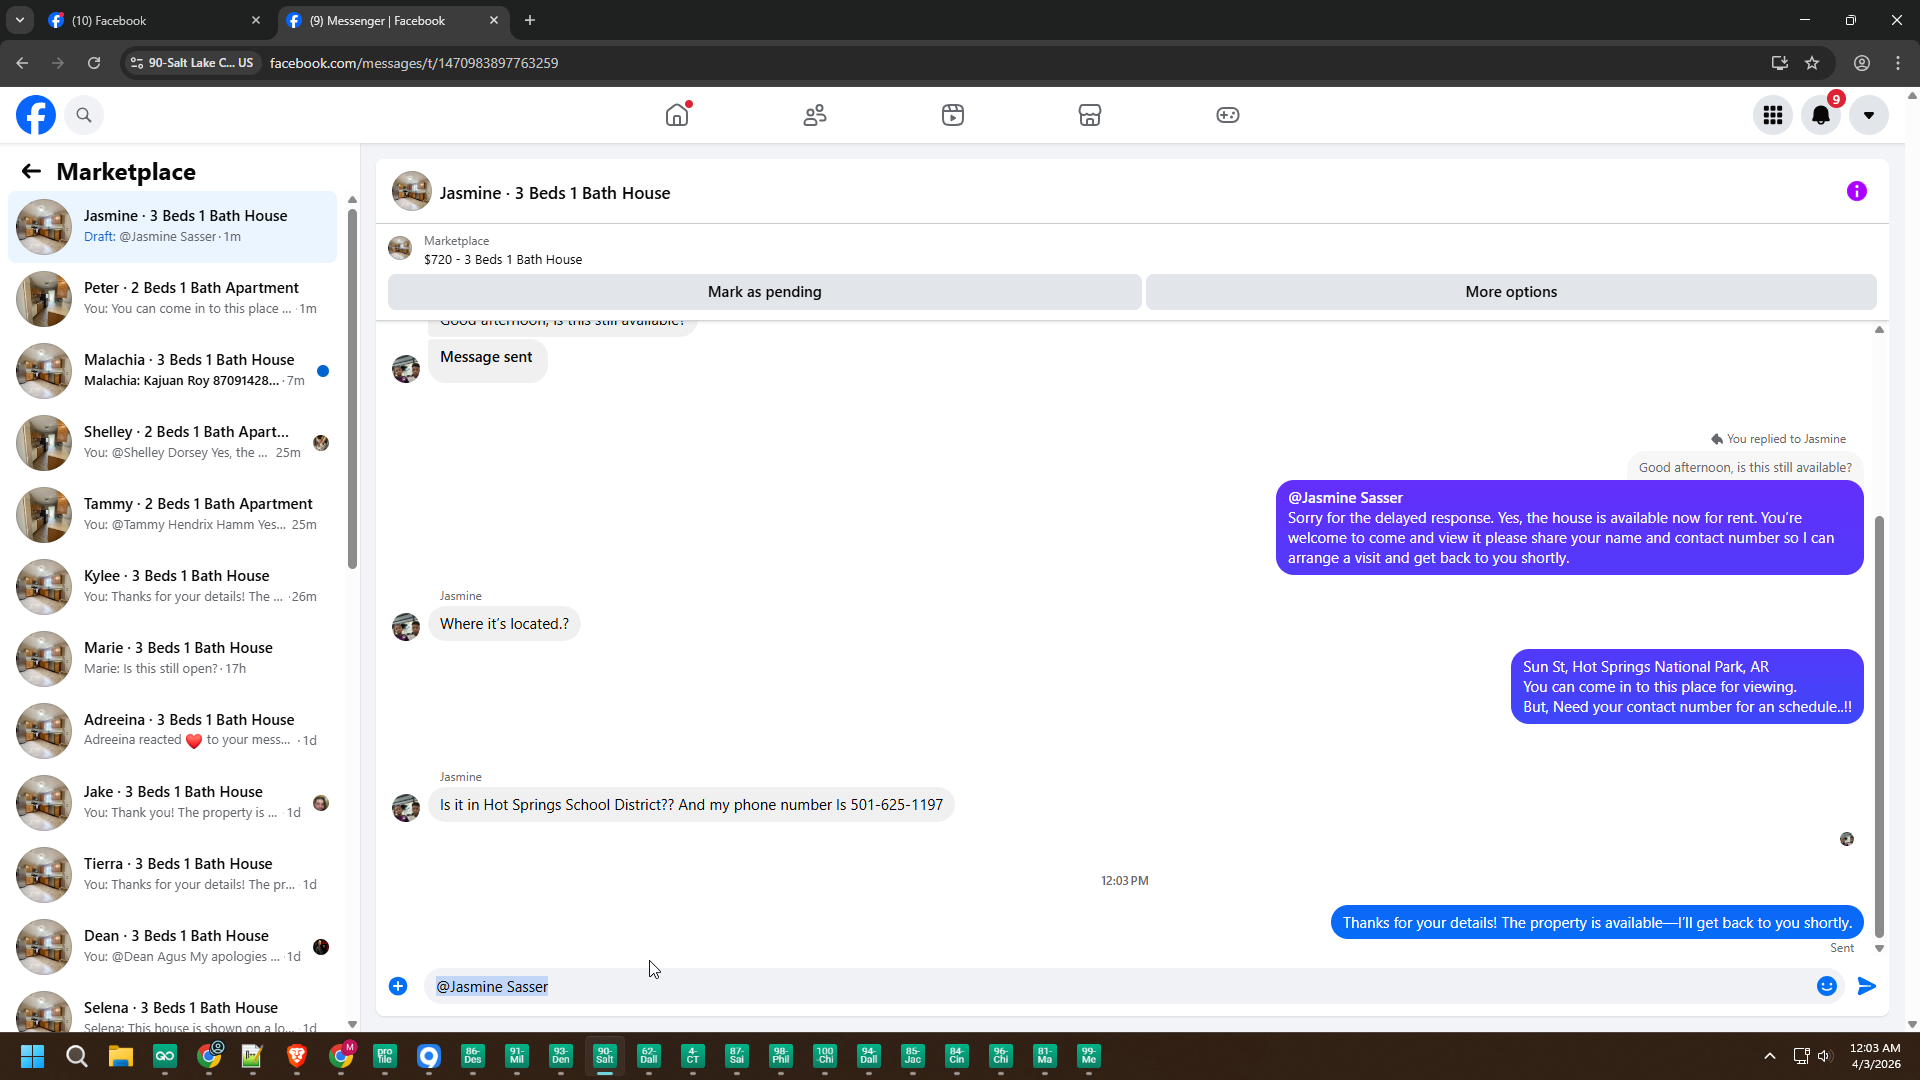
Task: Open the Reels video icon
Action: 953,115
